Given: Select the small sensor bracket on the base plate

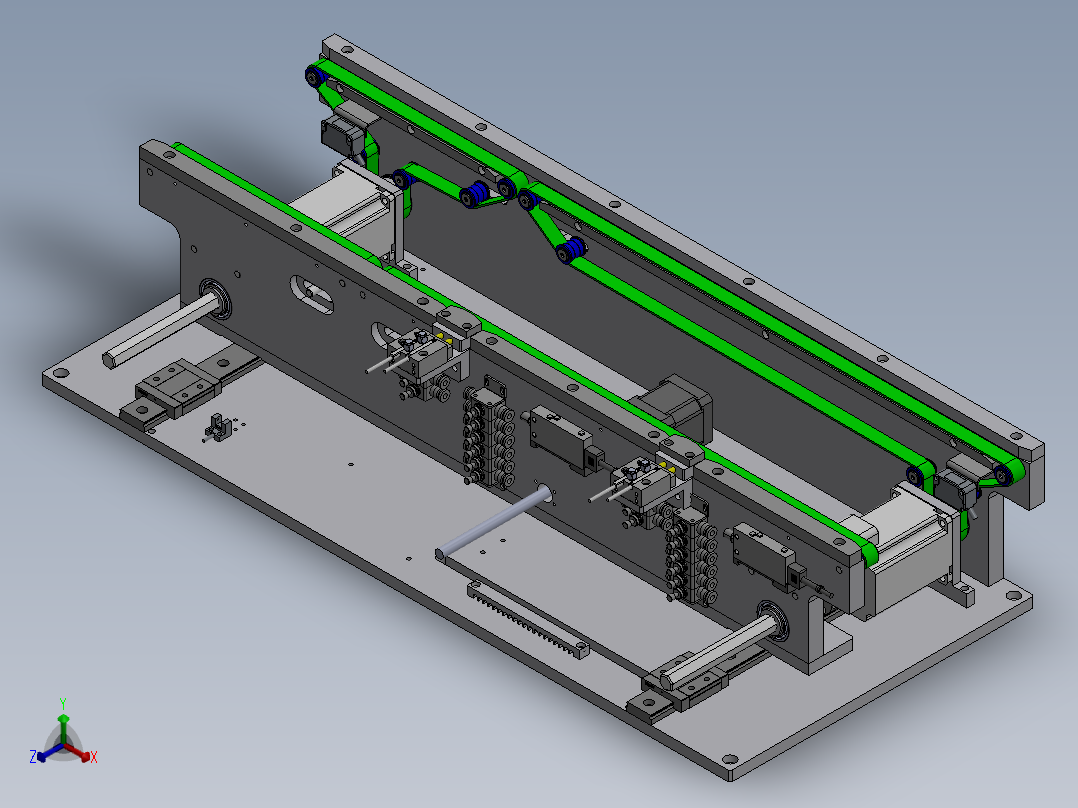Looking at the screenshot, I should (216, 427).
